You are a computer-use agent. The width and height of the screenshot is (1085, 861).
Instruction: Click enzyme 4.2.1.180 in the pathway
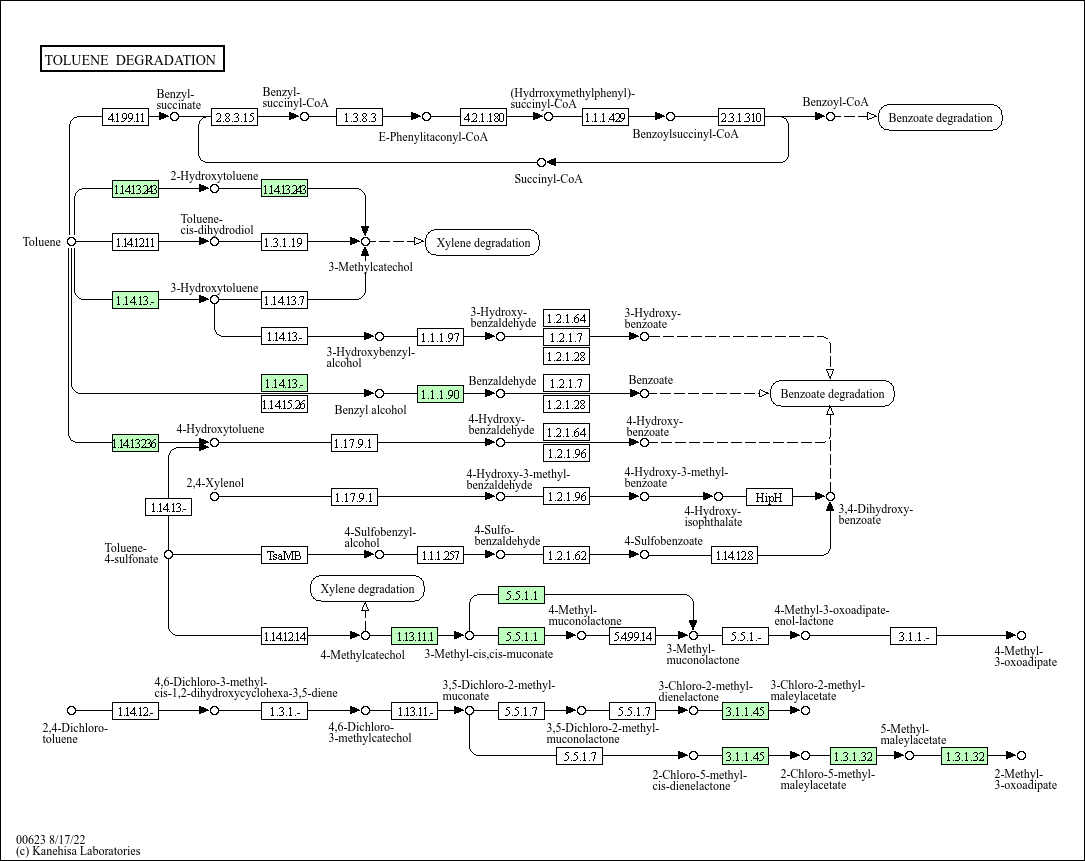coord(483,117)
